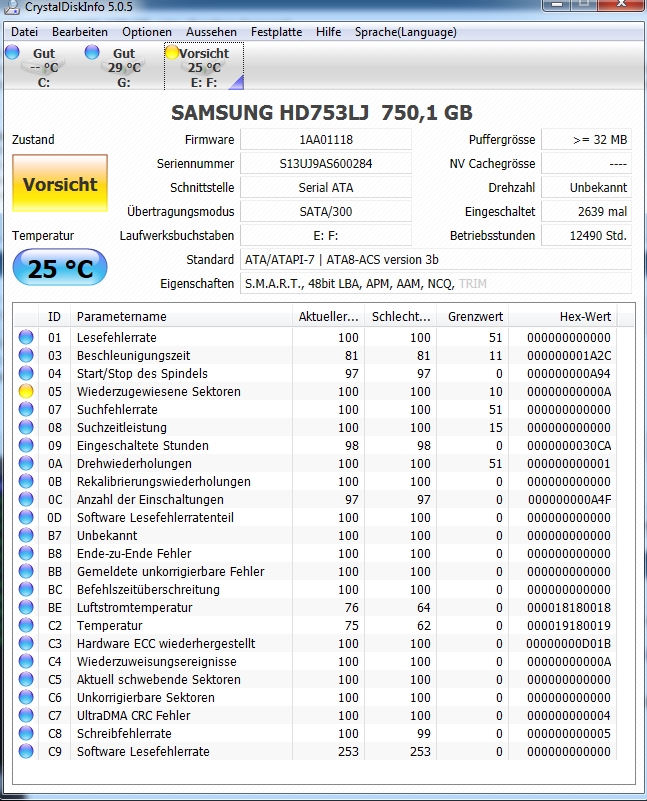Click the yellow Vorsicht health status button
The width and height of the screenshot is (647, 801).
pos(60,183)
